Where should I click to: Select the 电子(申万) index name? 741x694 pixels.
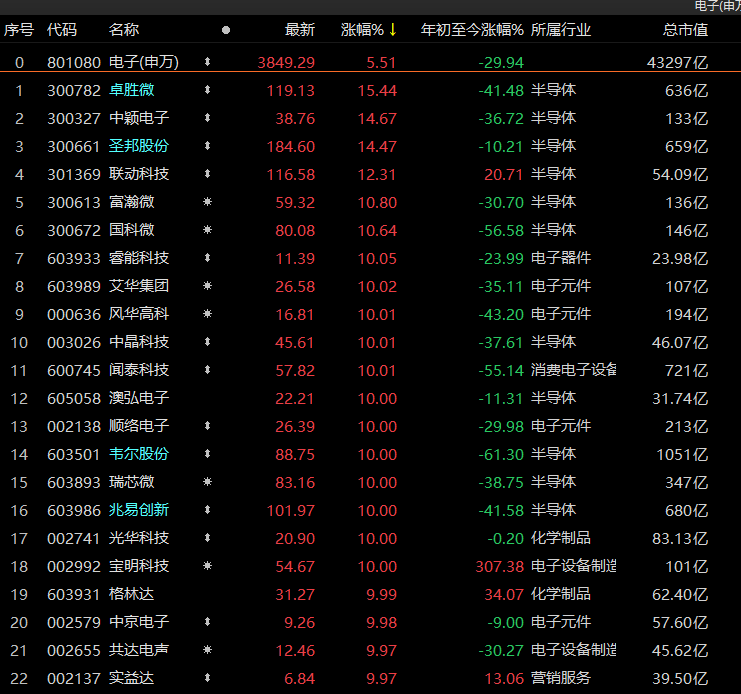pos(144,62)
